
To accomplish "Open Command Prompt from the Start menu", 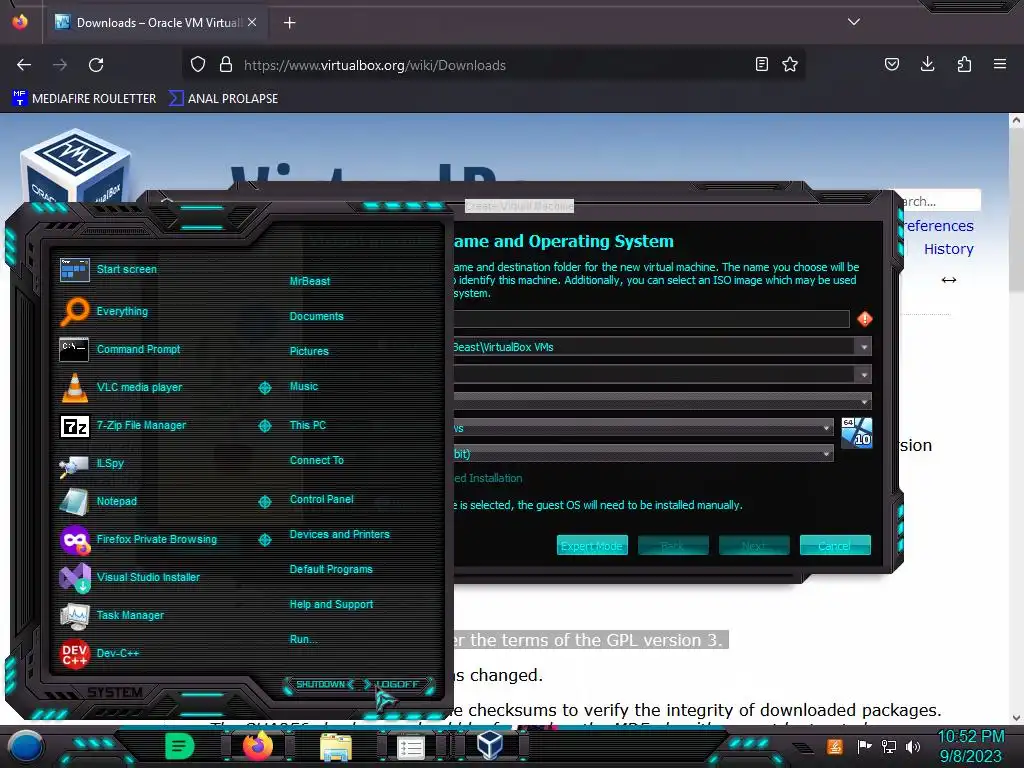I will (x=74, y=349).
